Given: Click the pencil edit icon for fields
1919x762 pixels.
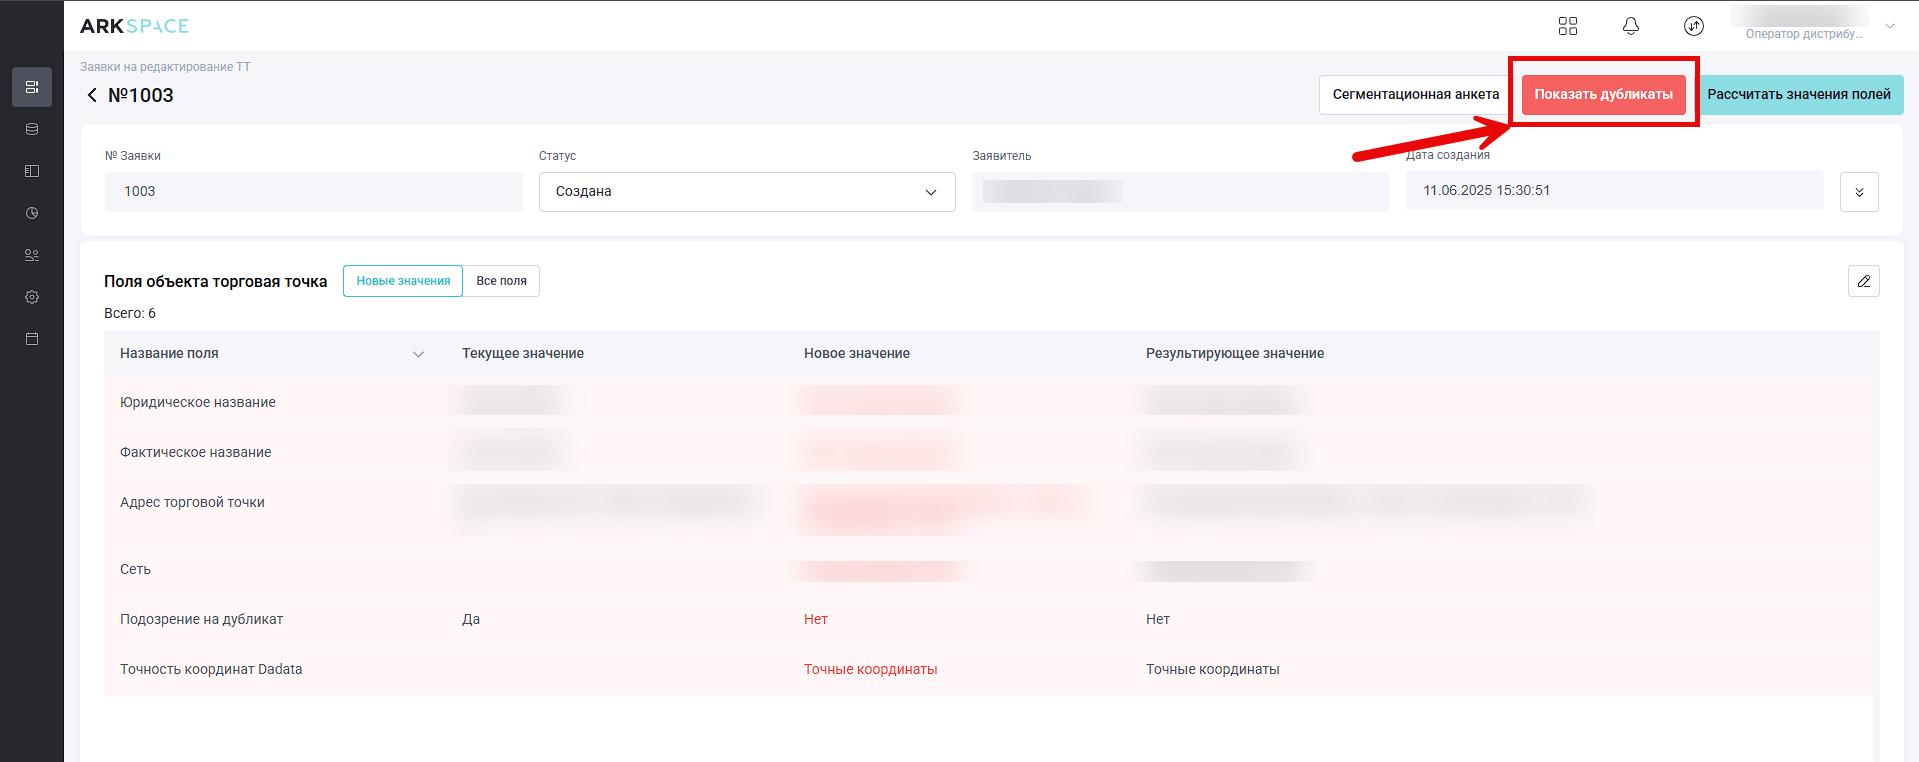Looking at the screenshot, I should [1864, 281].
